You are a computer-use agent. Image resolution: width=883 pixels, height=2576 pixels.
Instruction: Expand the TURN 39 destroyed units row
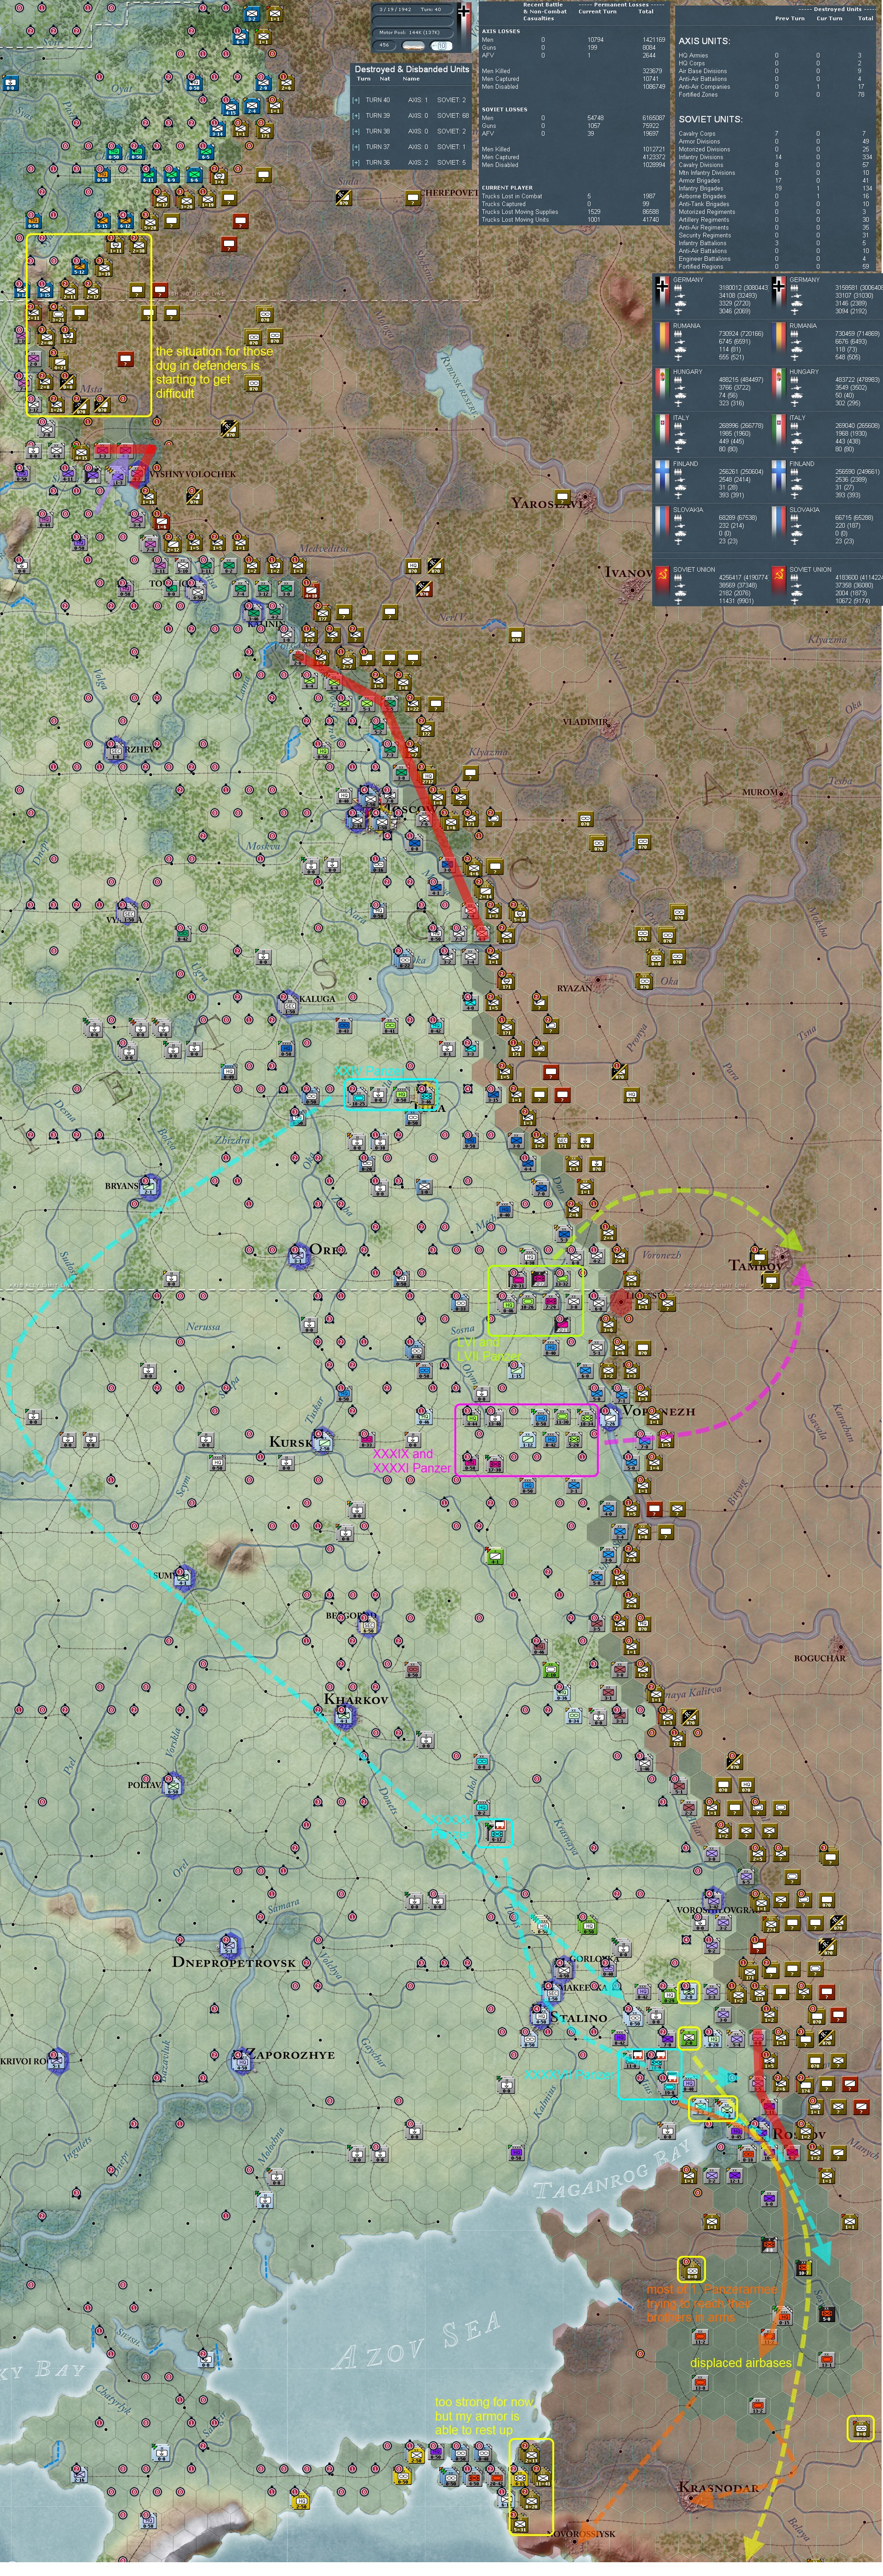pyautogui.click(x=357, y=115)
